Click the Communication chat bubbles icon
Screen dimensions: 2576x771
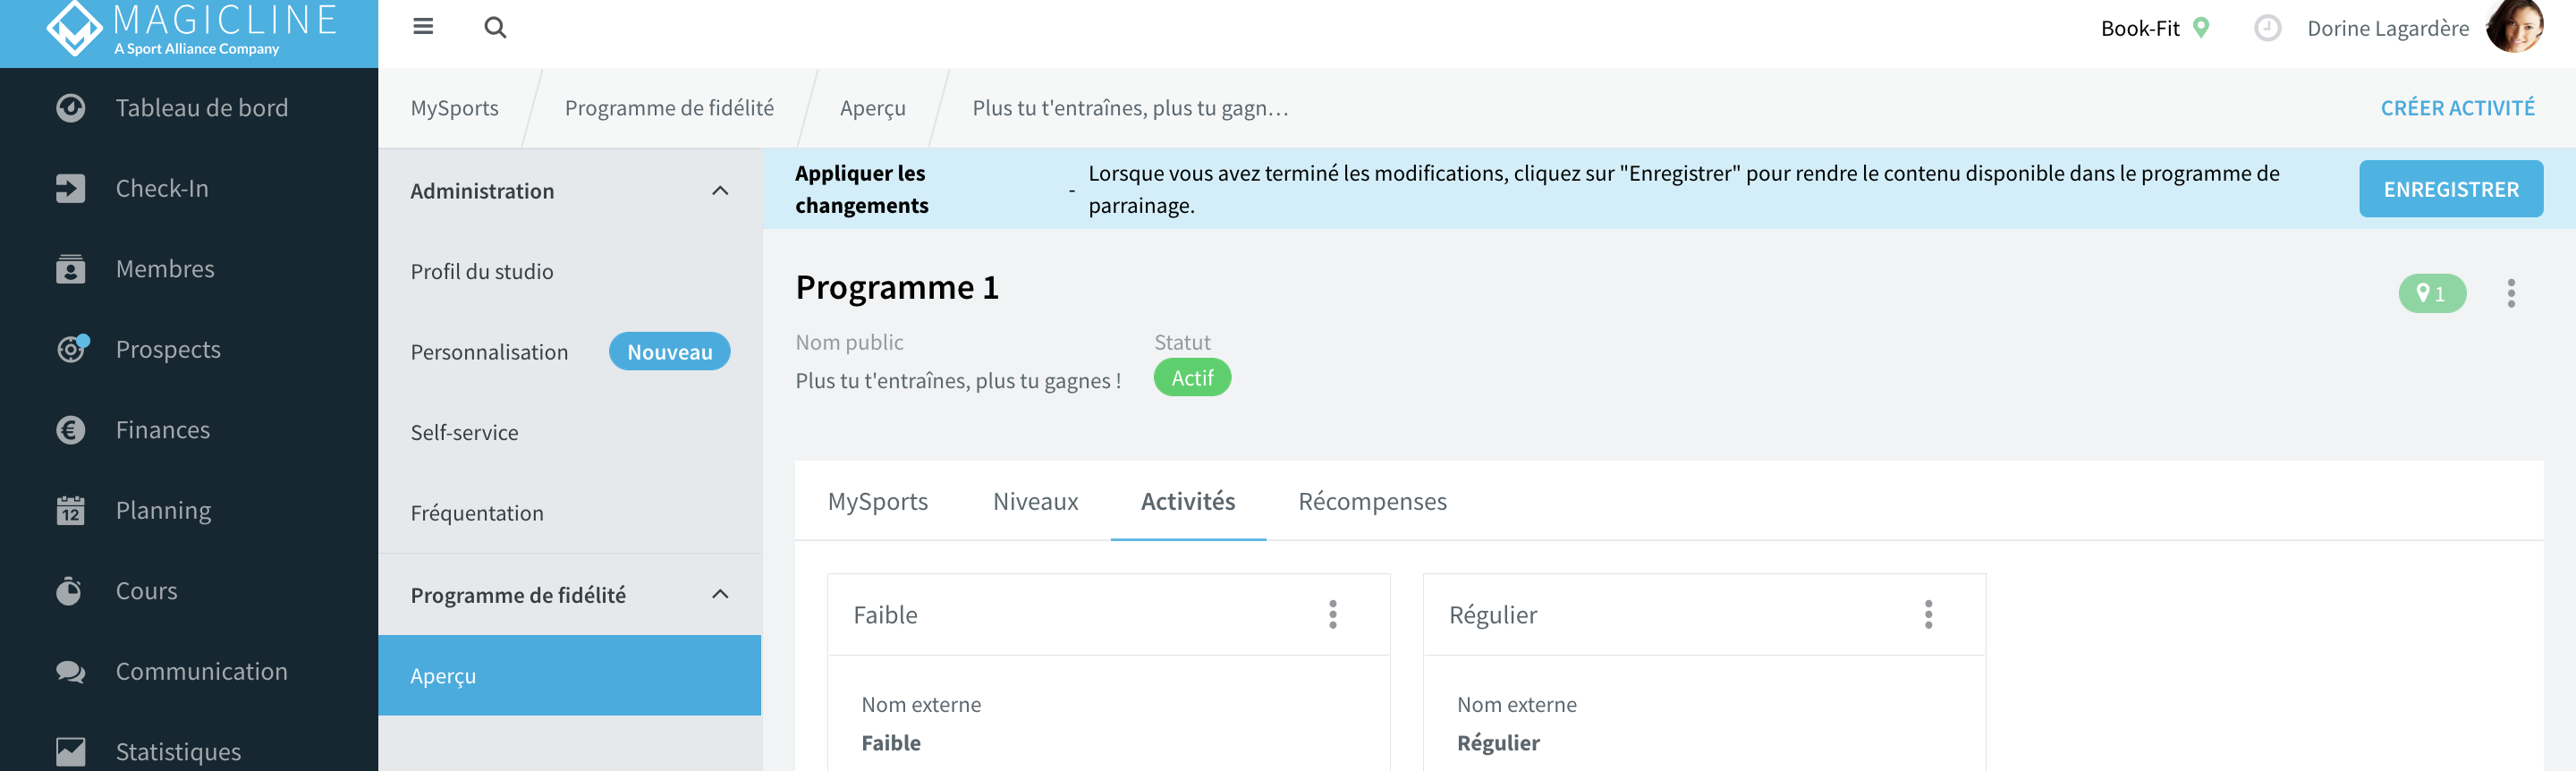pyautogui.click(x=70, y=672)
